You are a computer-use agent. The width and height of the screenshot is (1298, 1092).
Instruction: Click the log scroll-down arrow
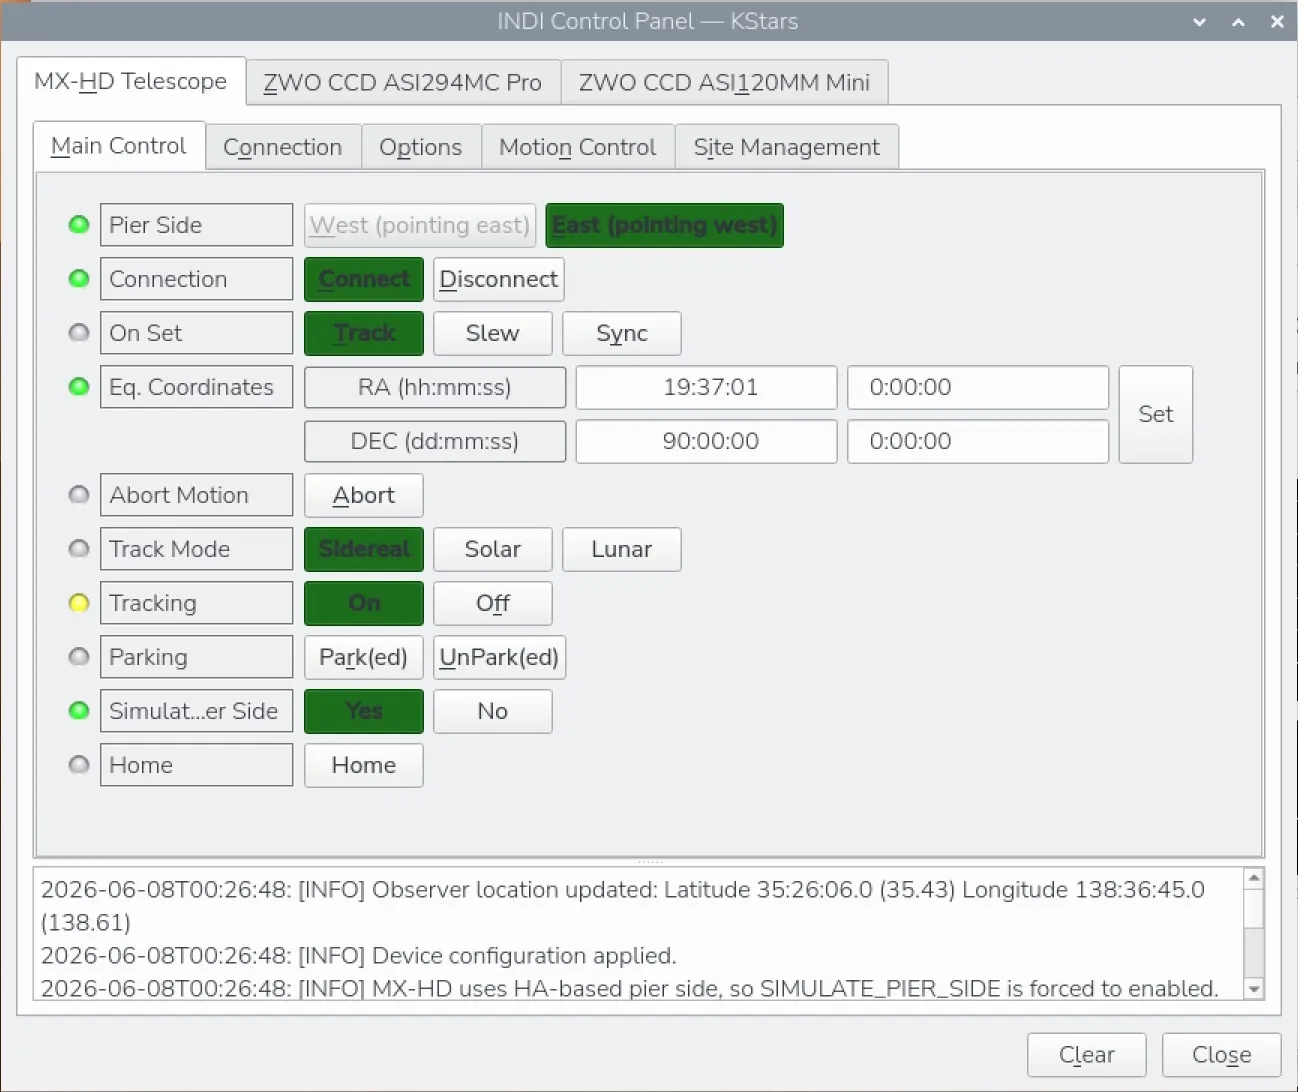(1254, 989)
